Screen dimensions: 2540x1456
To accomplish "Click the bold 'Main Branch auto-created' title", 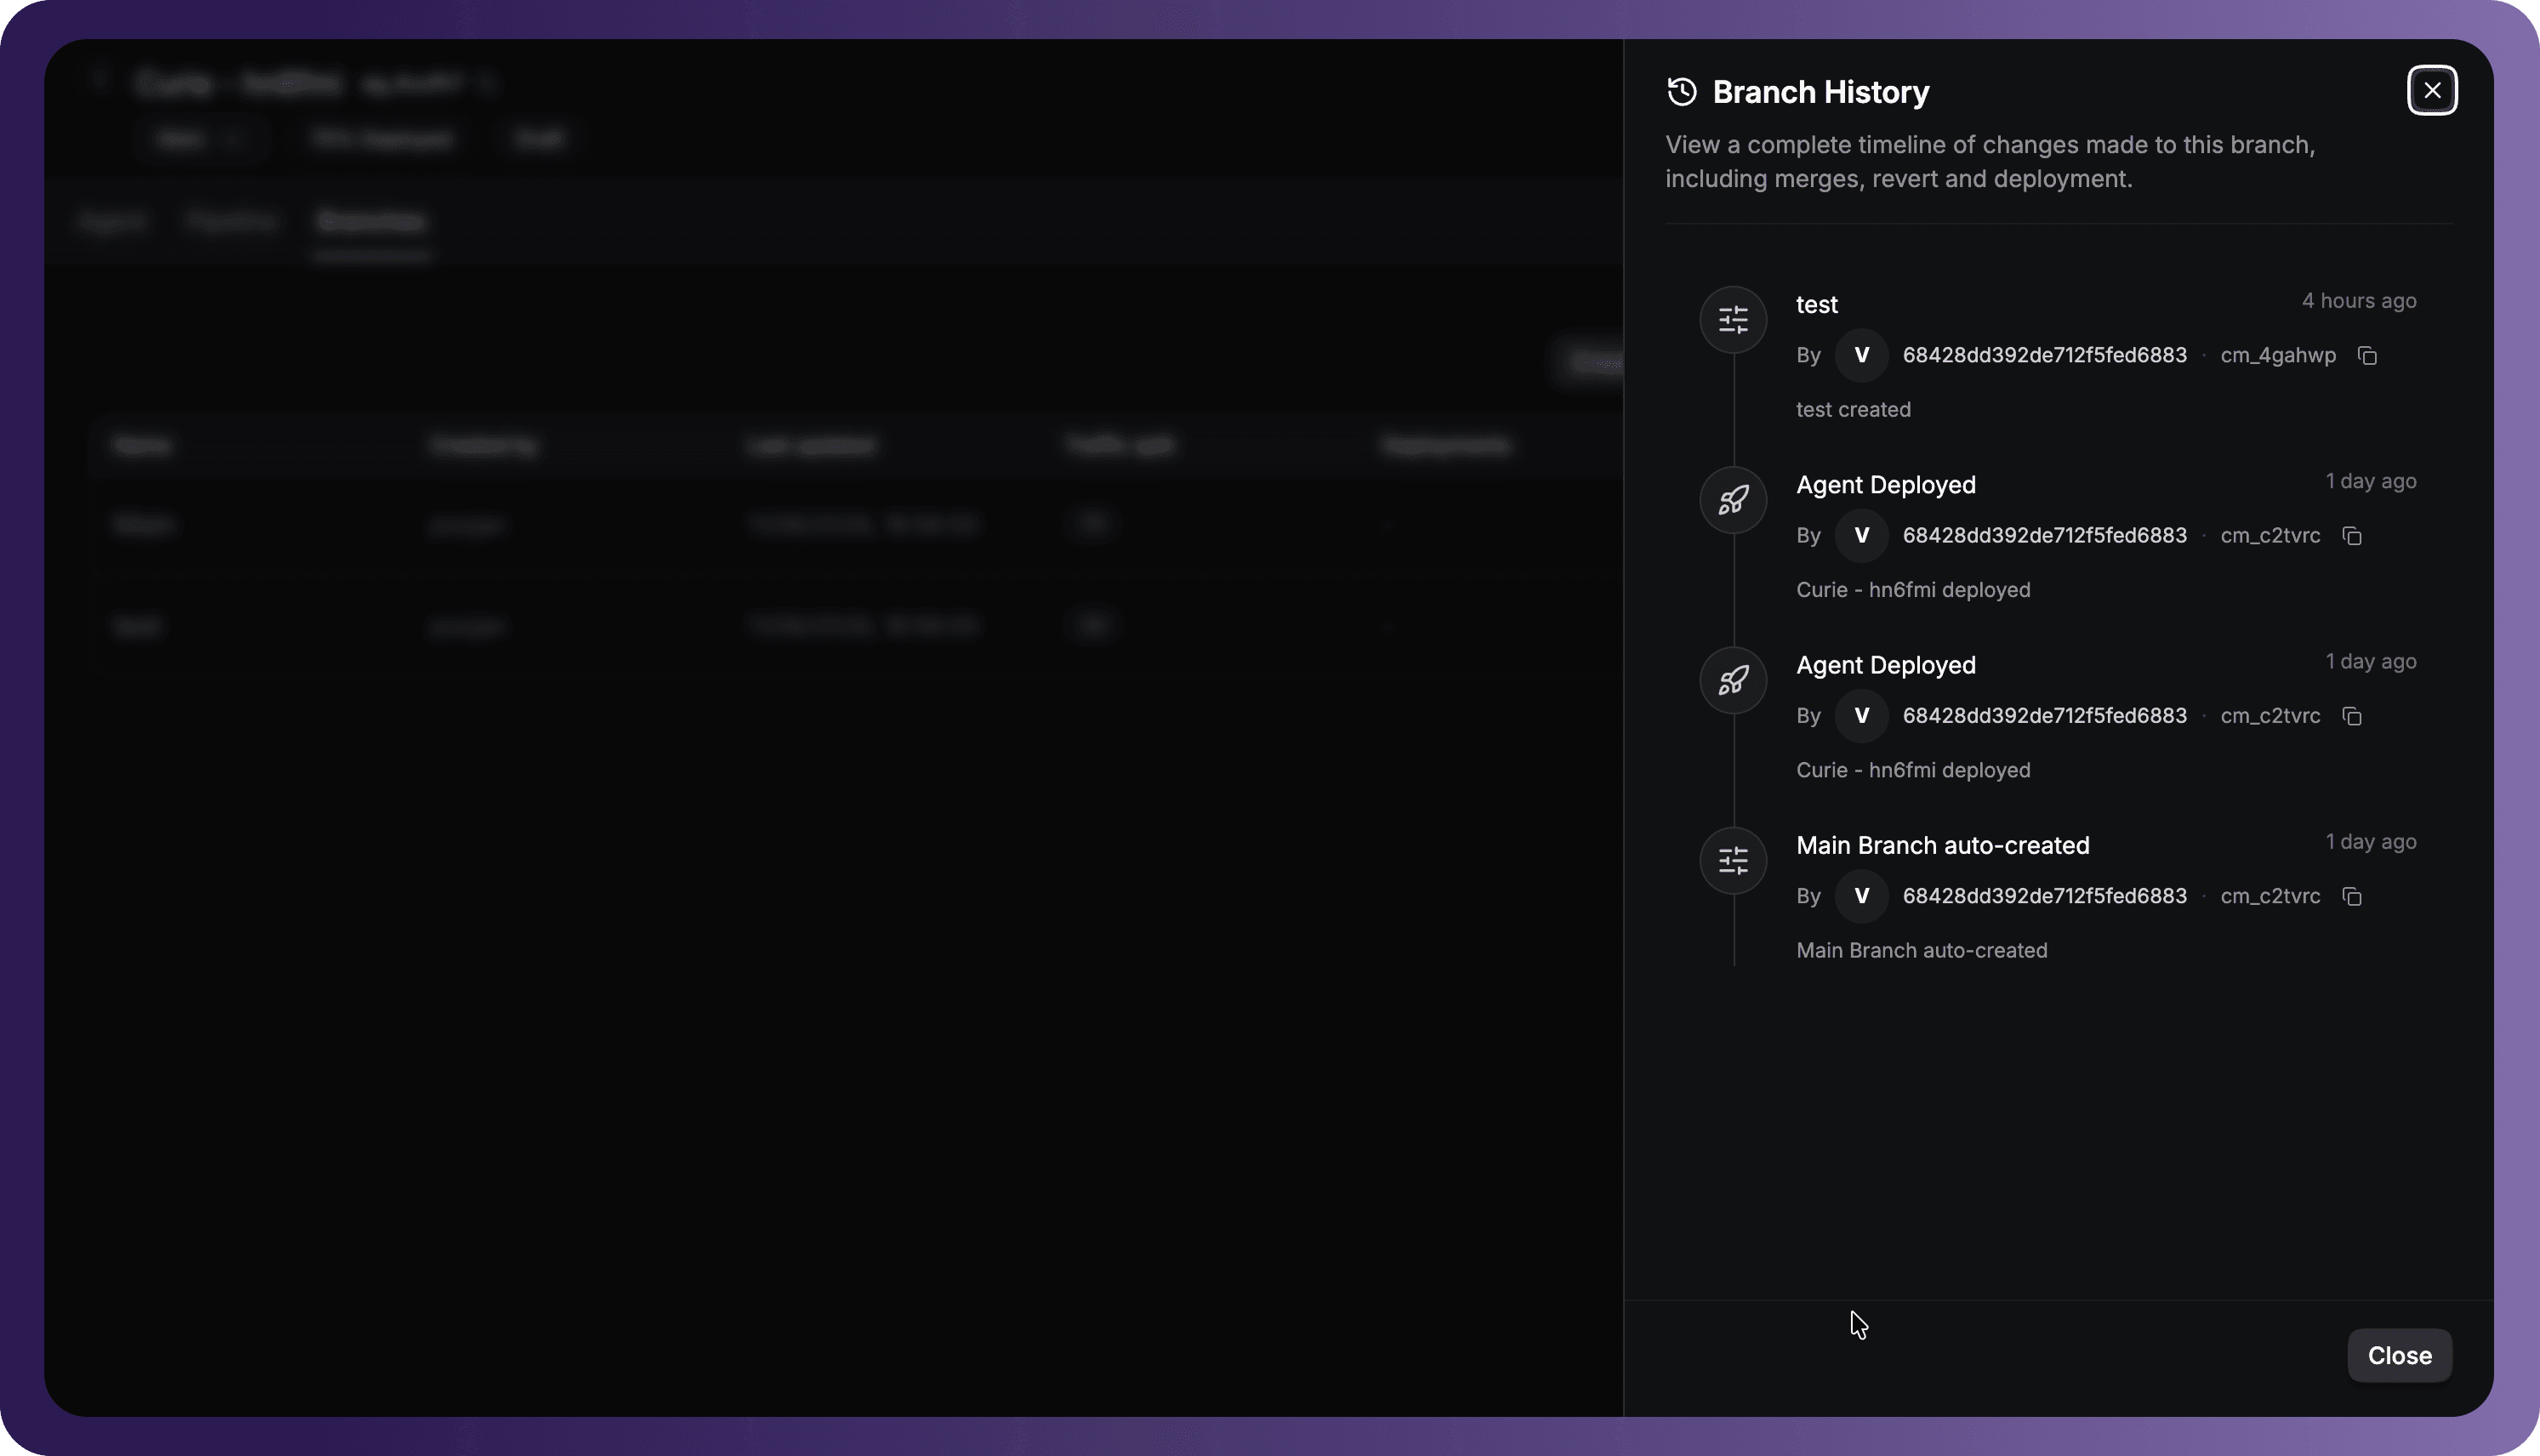I will (1942, 846).
